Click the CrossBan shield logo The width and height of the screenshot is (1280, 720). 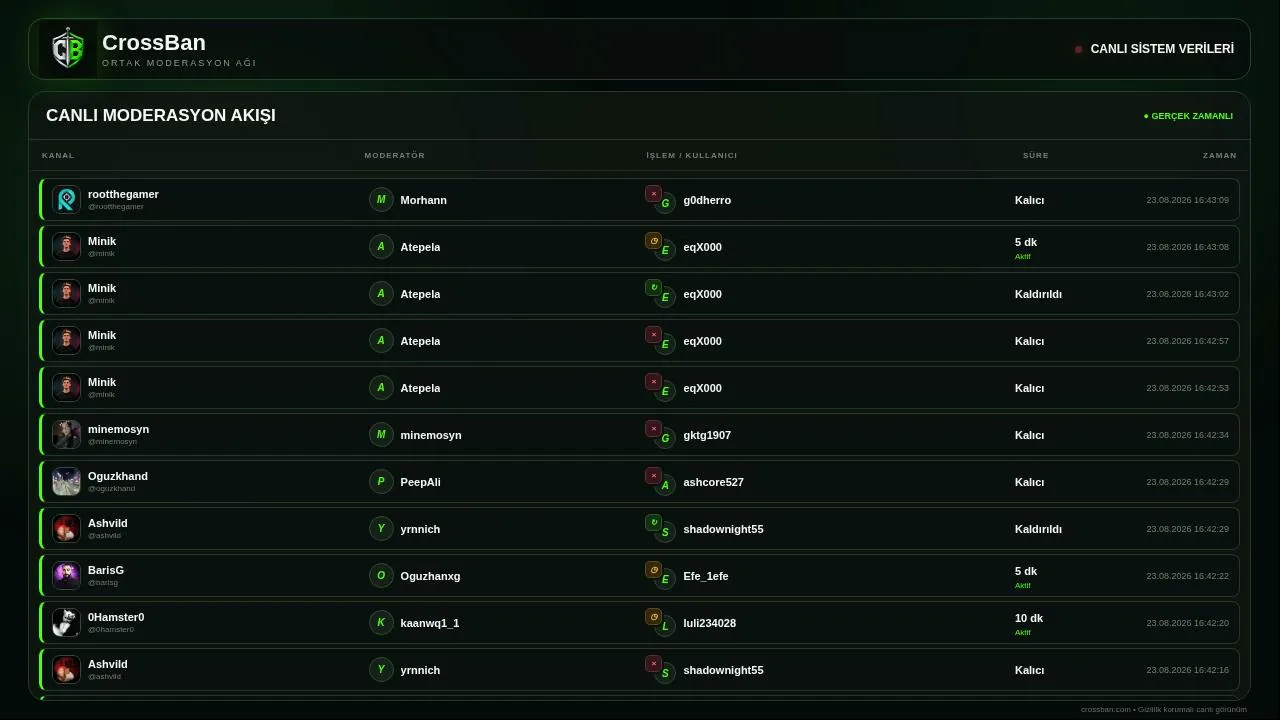pyautogui.click(x=68, y=49)
